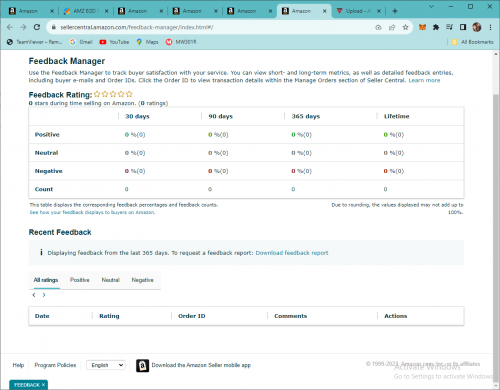The height and width of the screenshot is (390, 500).
Task: Click Download the Amazon Seller mobile app
Action: pos(201,365)
